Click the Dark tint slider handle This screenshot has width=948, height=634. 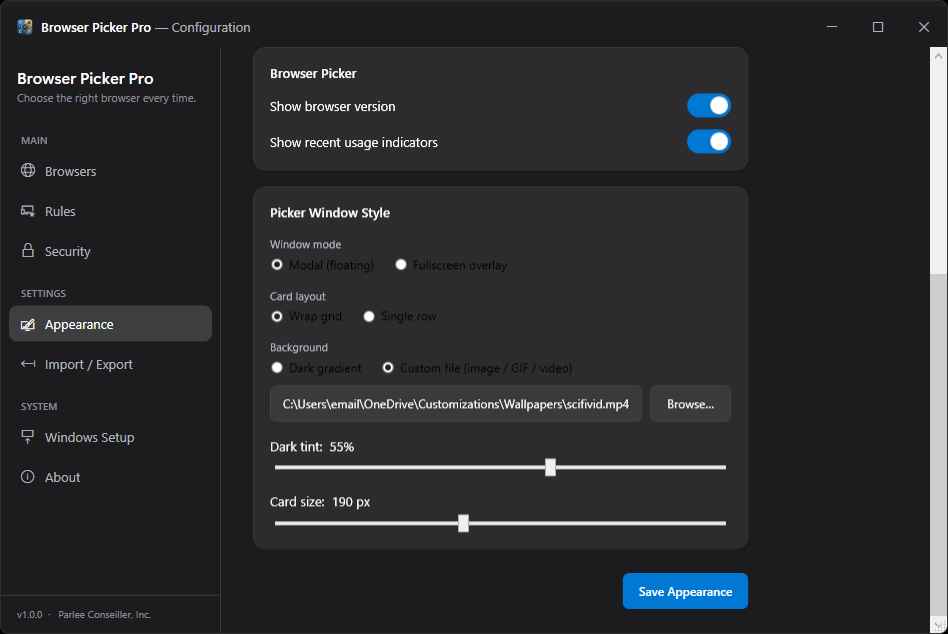point(550,467)
